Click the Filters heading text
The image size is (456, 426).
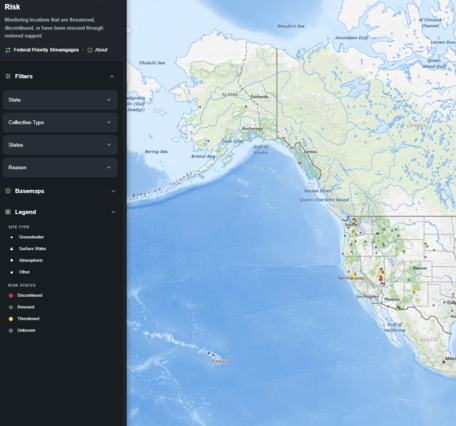click(x=24, y=76)
